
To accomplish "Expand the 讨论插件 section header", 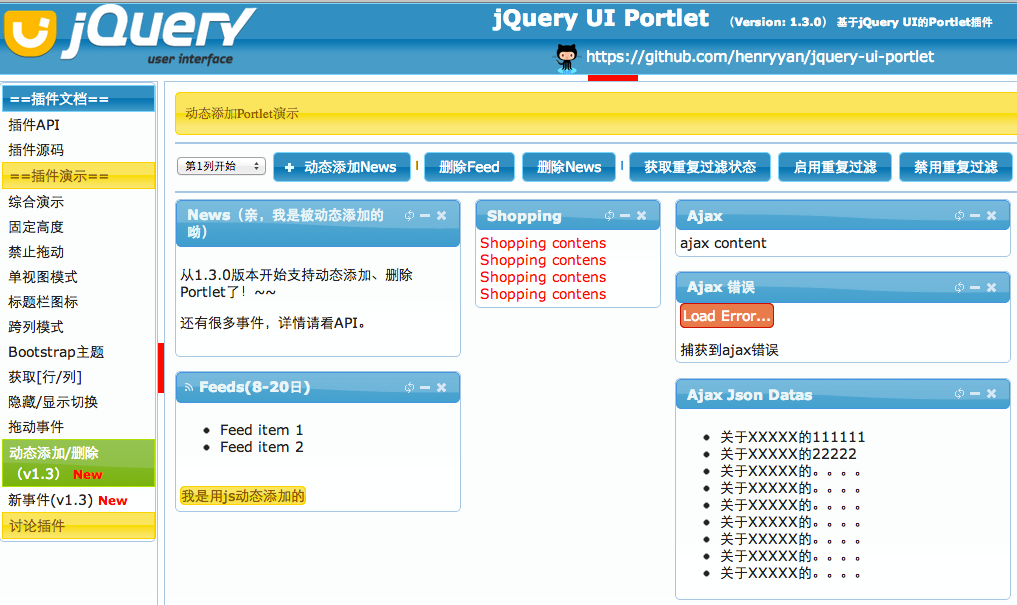I will tap(78, 526).
